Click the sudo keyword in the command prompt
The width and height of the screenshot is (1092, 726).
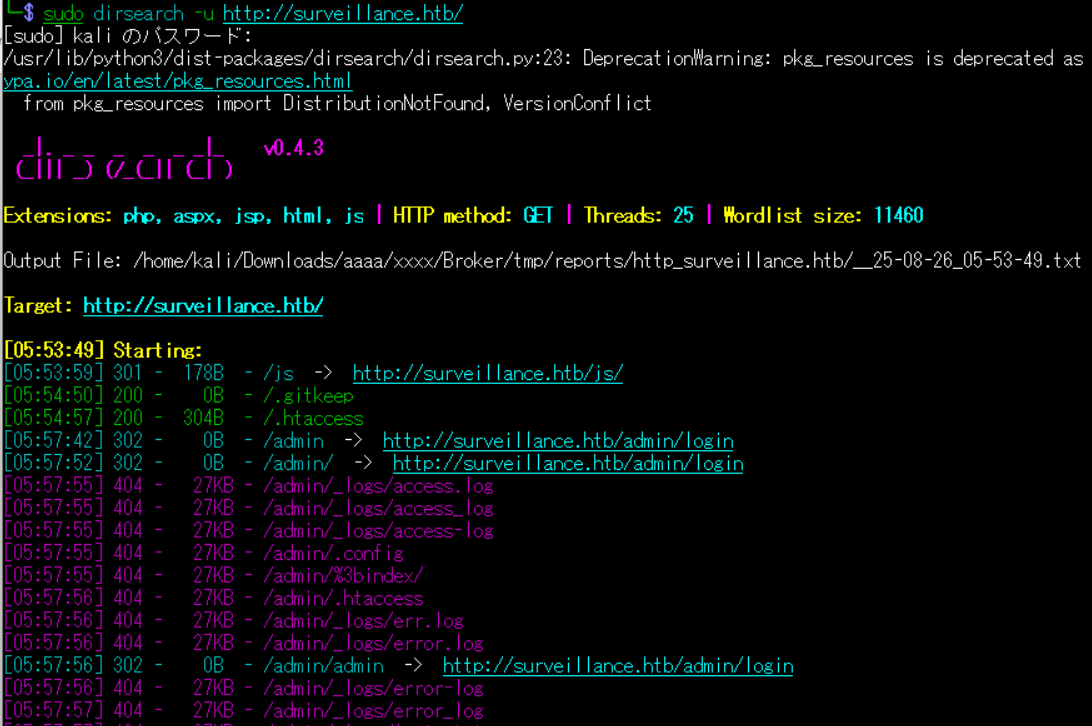(x=63, y=13)
